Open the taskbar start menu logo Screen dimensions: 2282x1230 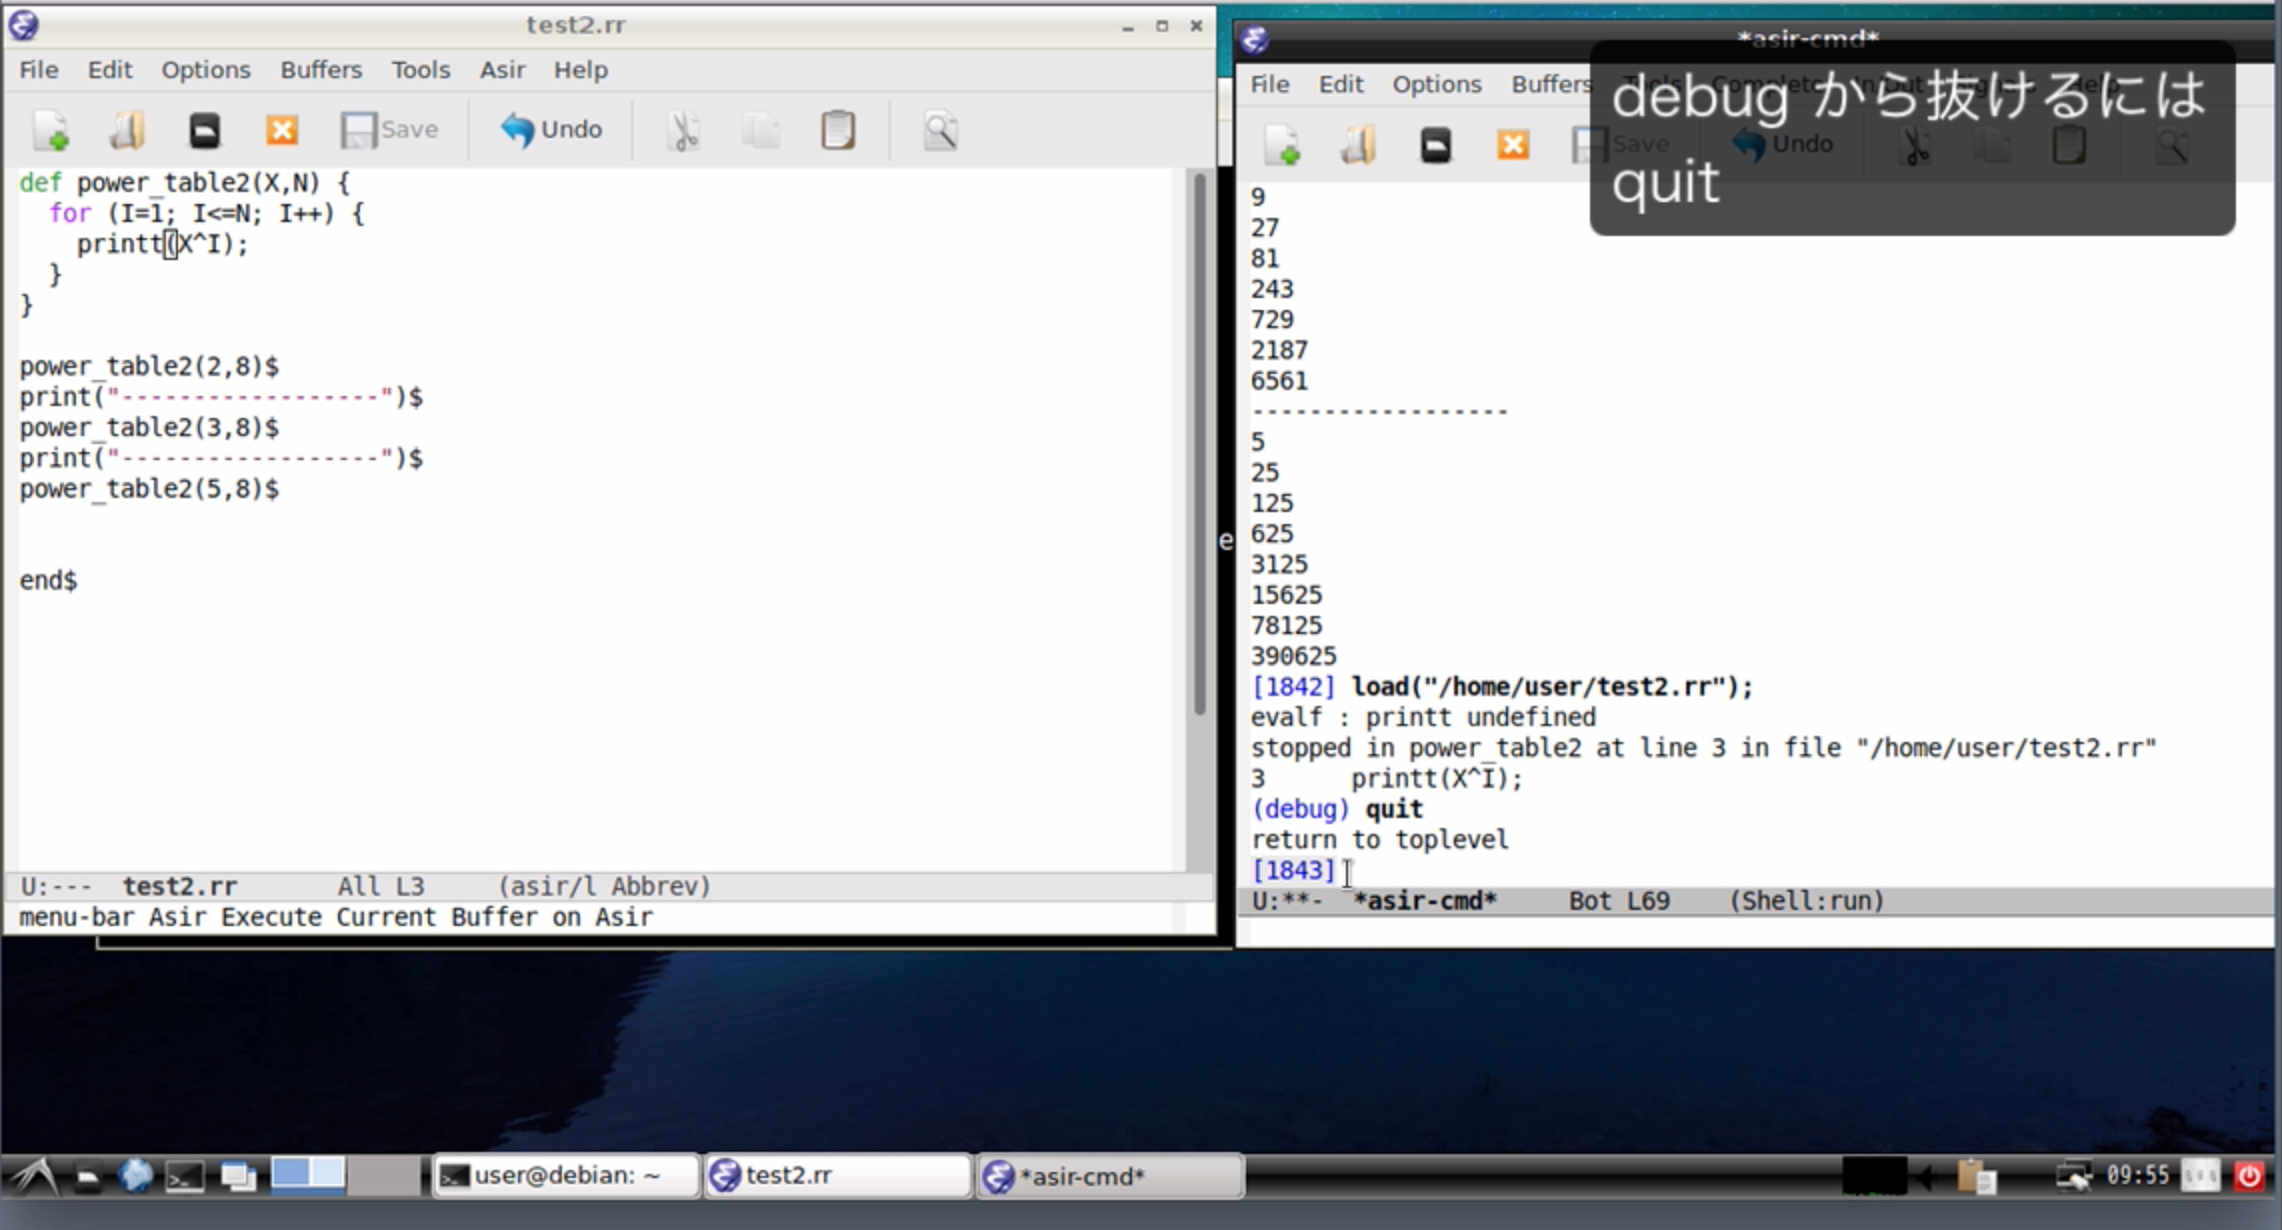pyautogui.click(x=34, y=1176)
